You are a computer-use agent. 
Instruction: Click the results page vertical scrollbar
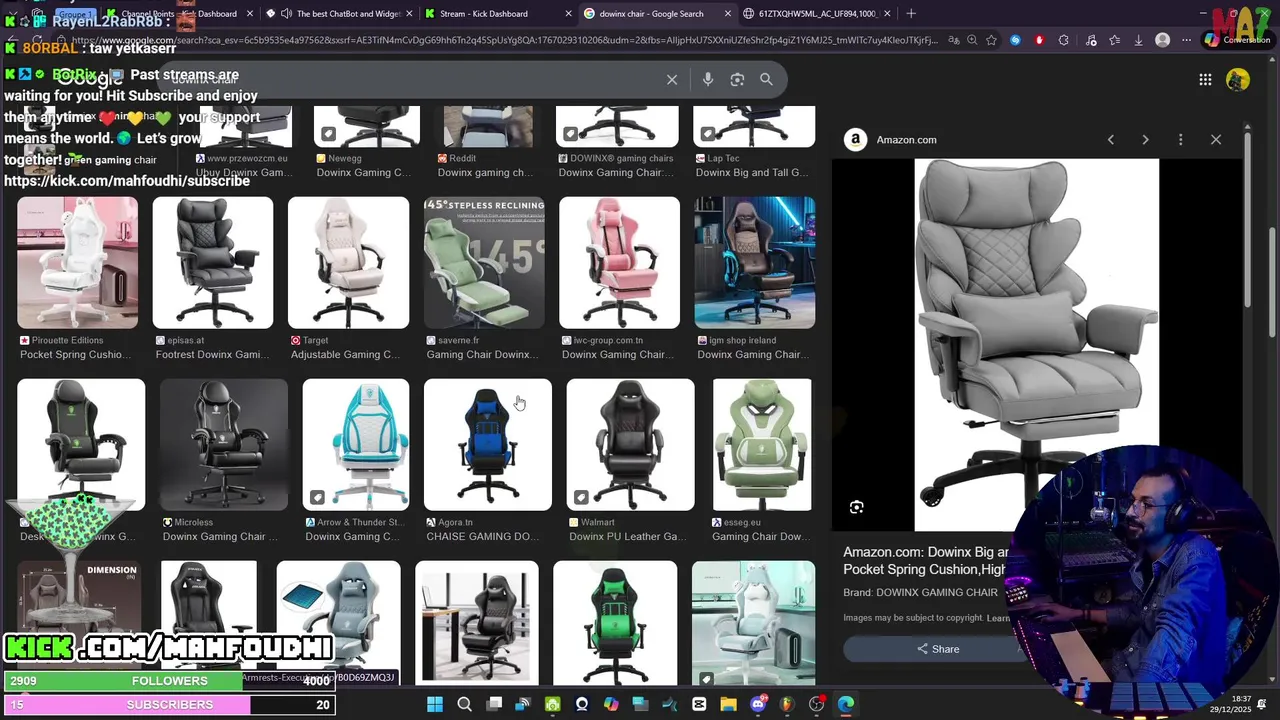point(1273,282)
